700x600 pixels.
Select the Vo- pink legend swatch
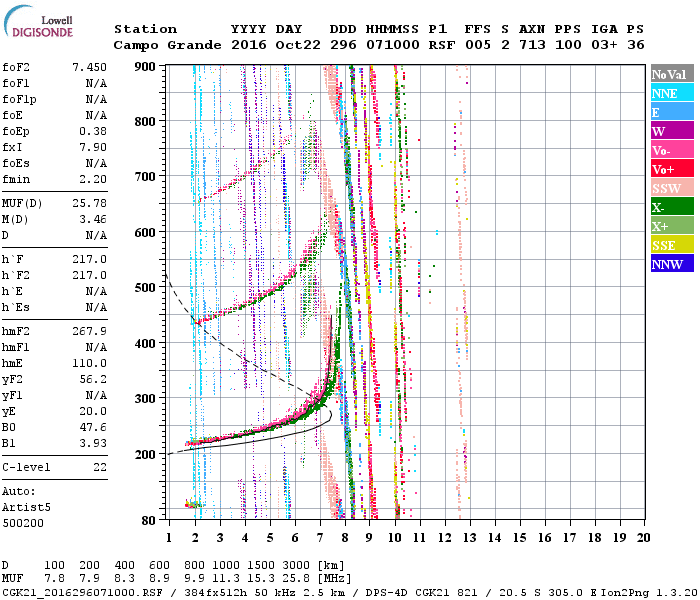click(x=672, y=149)
